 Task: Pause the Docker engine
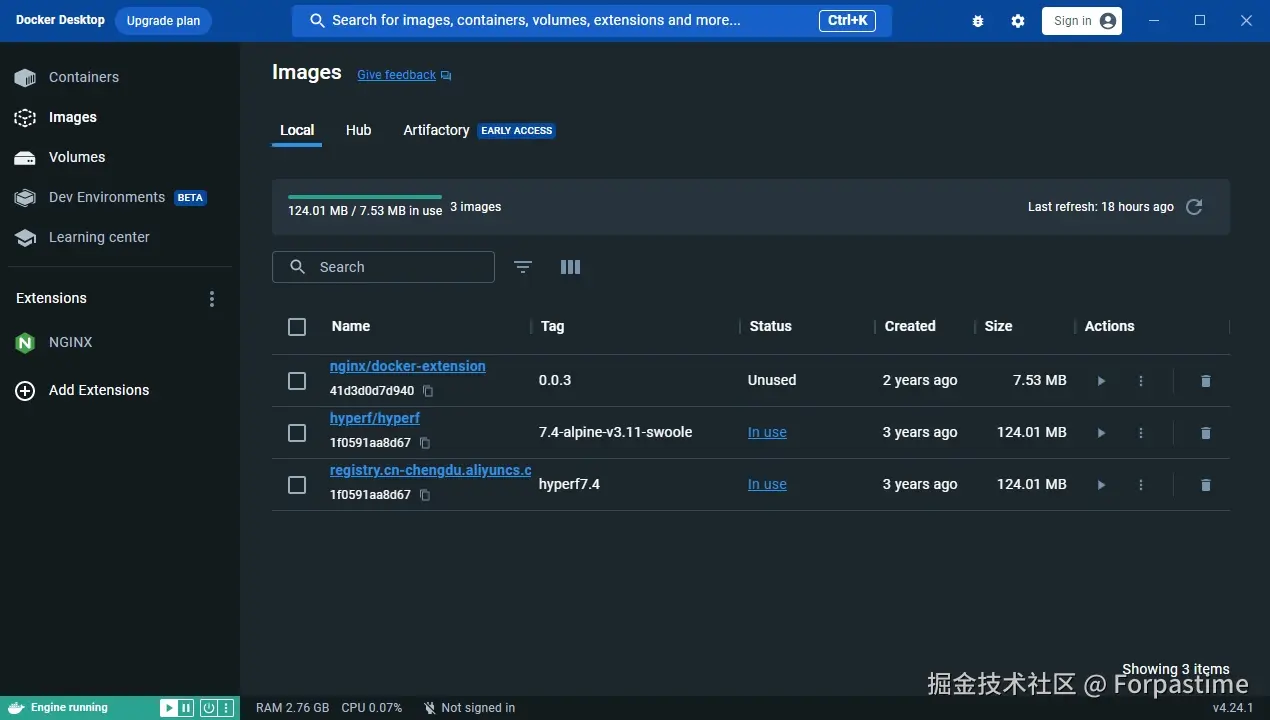[x=186, y=708]
